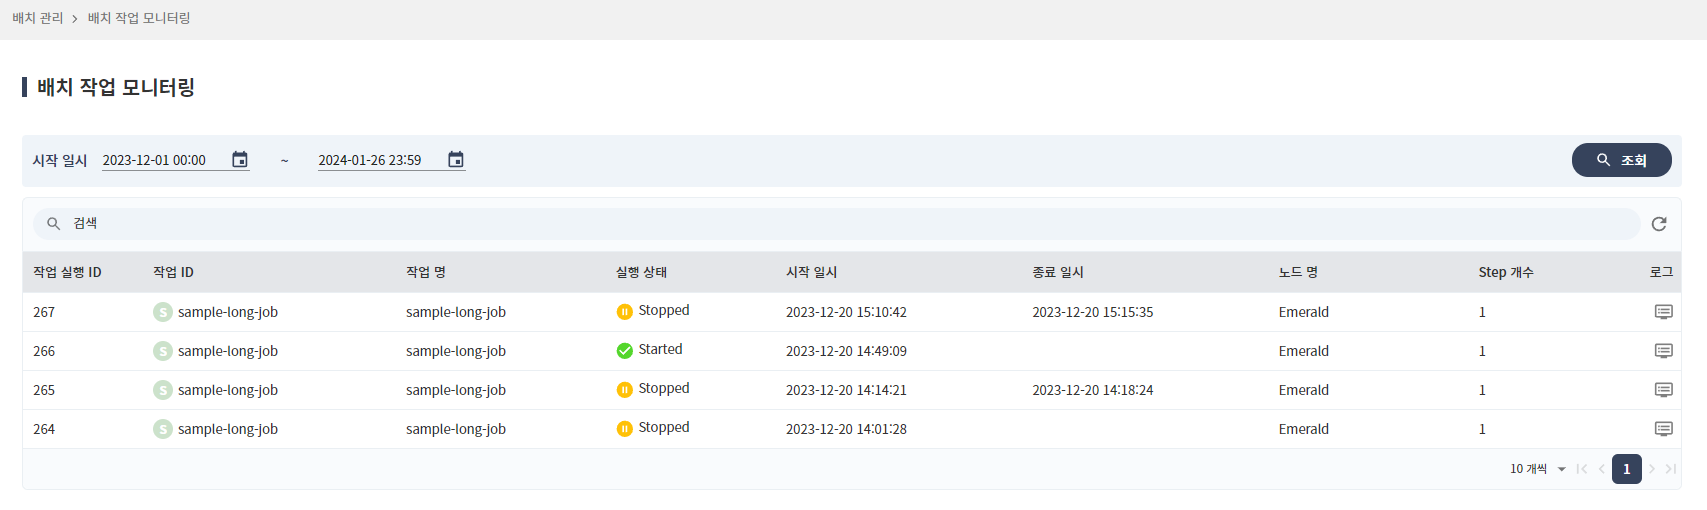The width and height of the screenshot is (1707, 510).
Task: Sort by the 시작 일시 column header
Action: point(811,272)
